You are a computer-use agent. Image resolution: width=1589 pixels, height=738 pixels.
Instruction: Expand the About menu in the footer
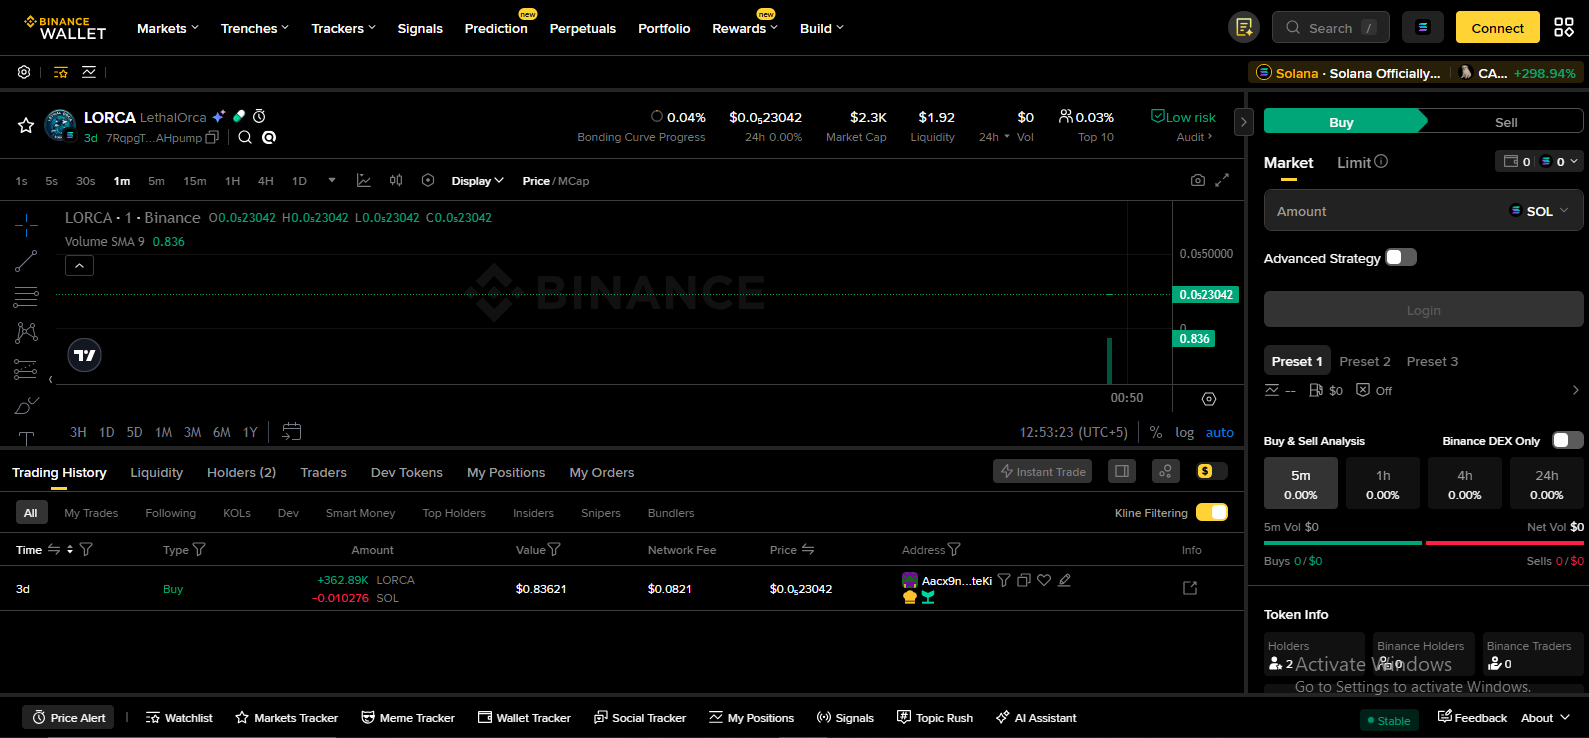click(x=1546, y=717)
